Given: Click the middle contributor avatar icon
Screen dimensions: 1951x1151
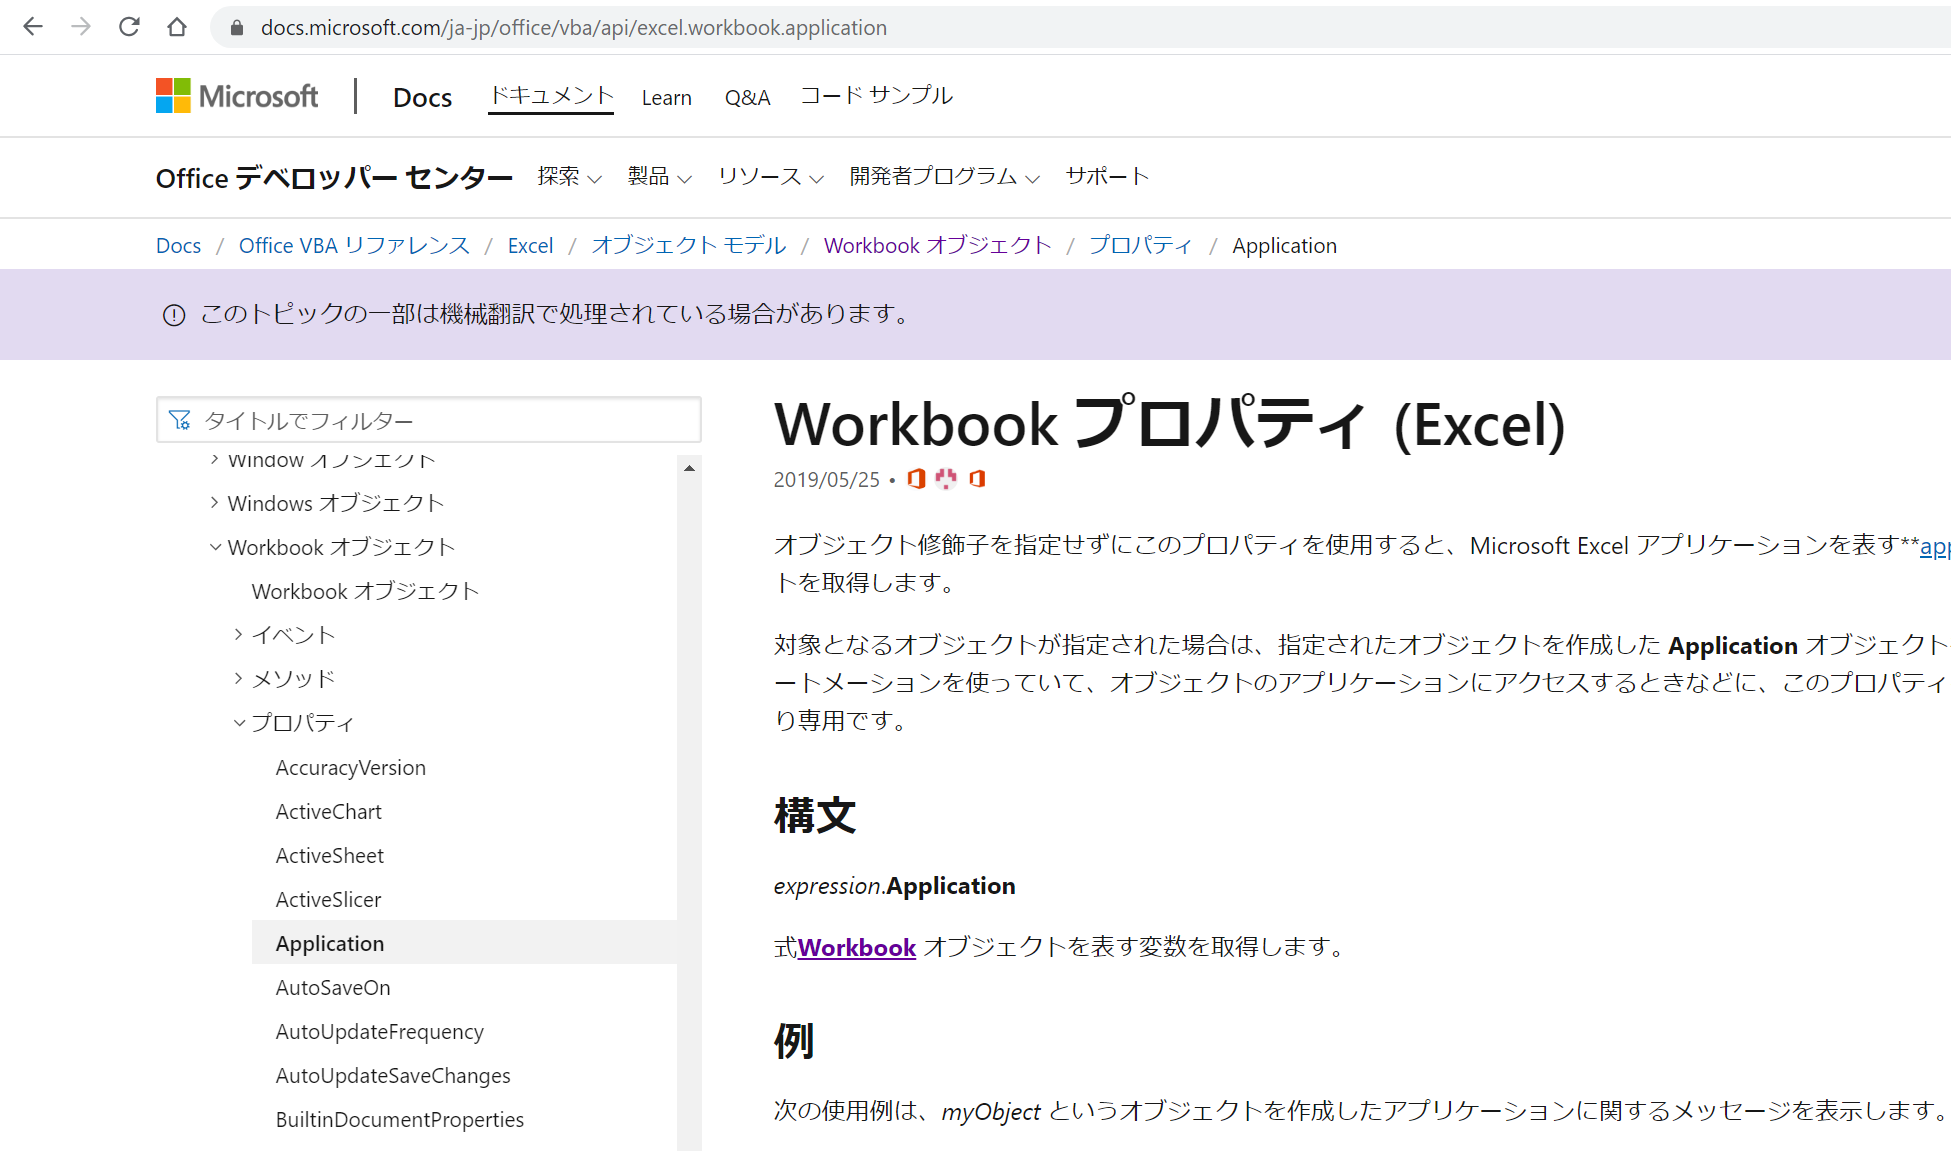Looking at the screenshot, I should pyautogui.click(x=946, y=479).
